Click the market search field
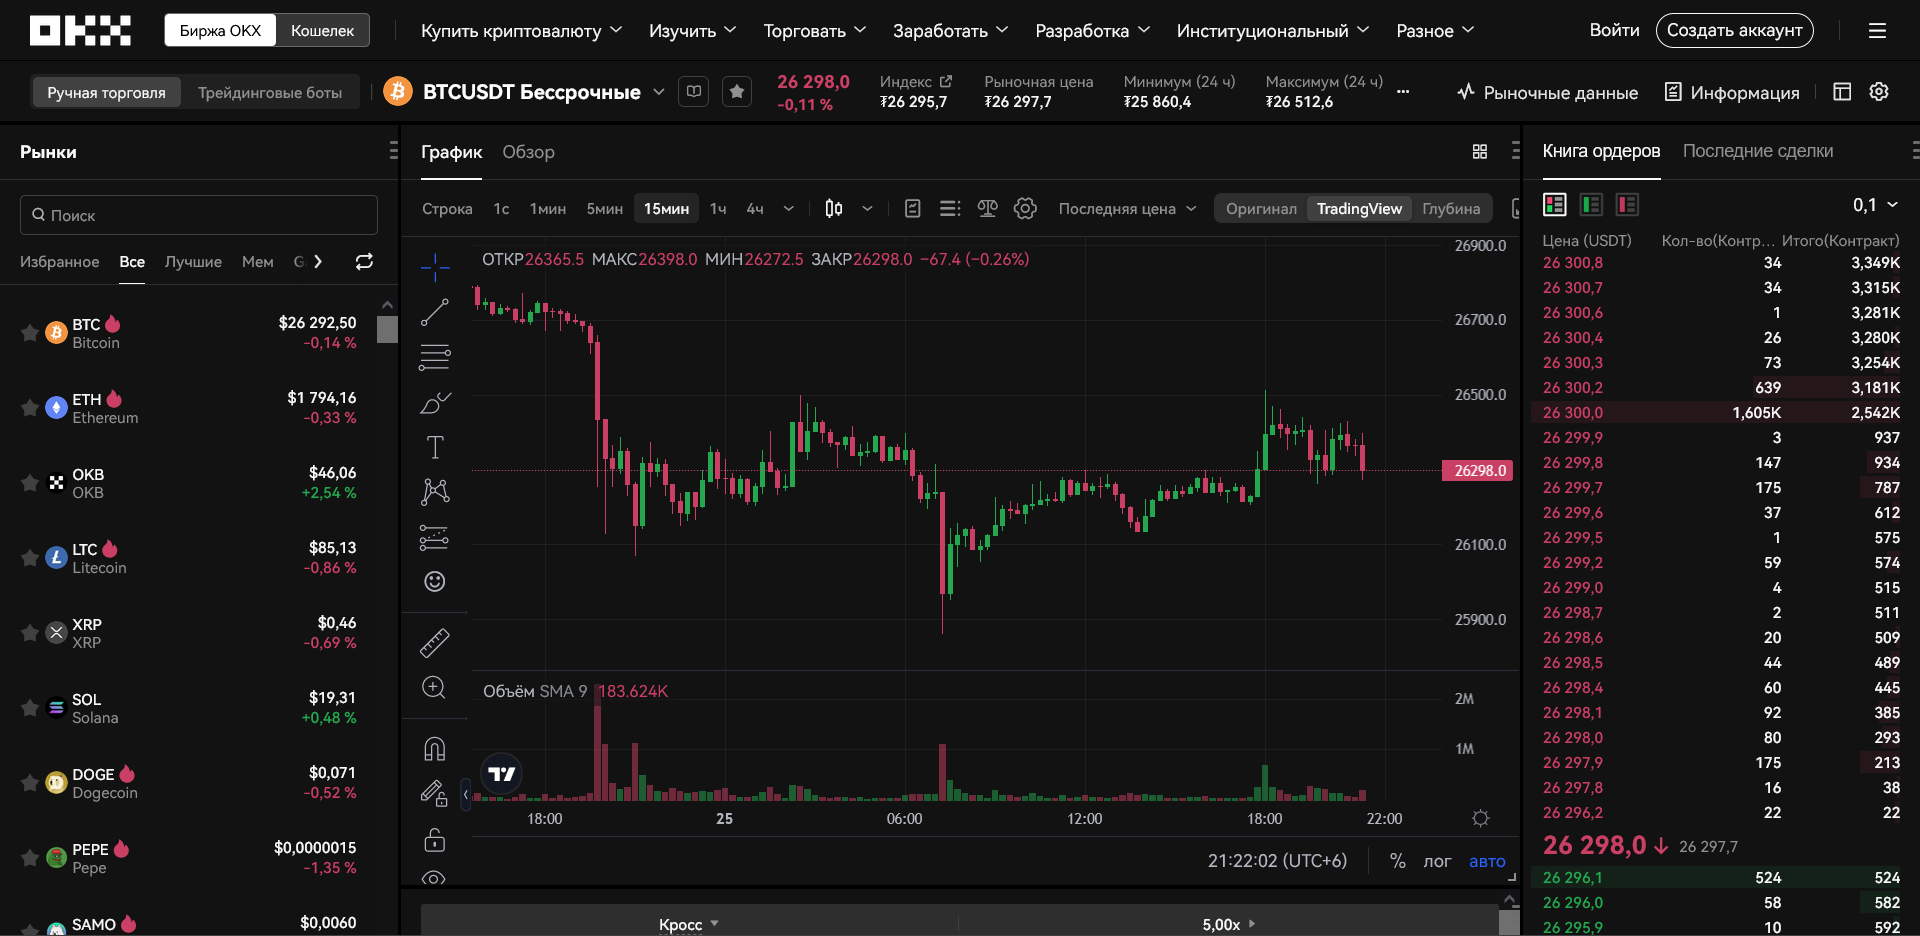1920x936 pixels. tap(199, 215)
